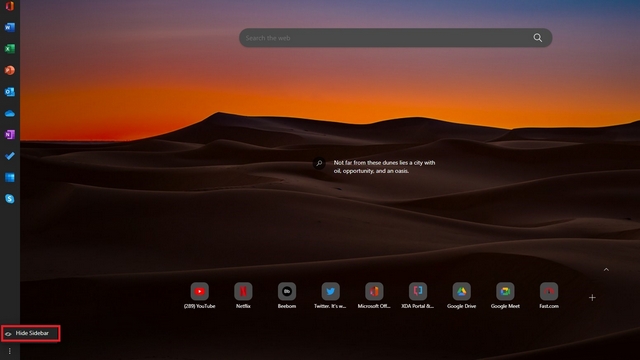Open the Twitter quick link tile
Screen dimensions: 640x360
[x=330, y=296]
